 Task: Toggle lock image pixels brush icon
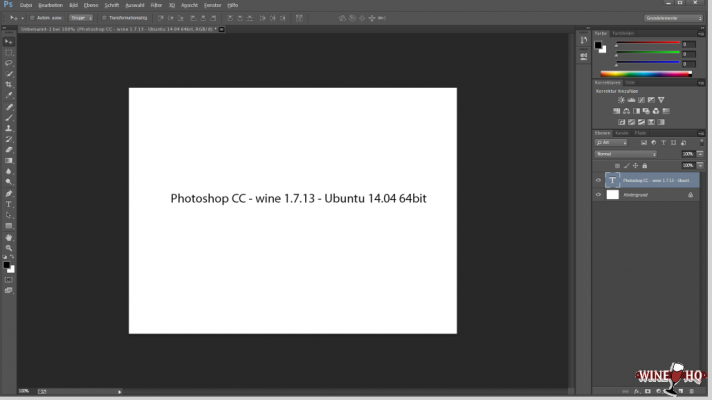click(x=627, y=166)
